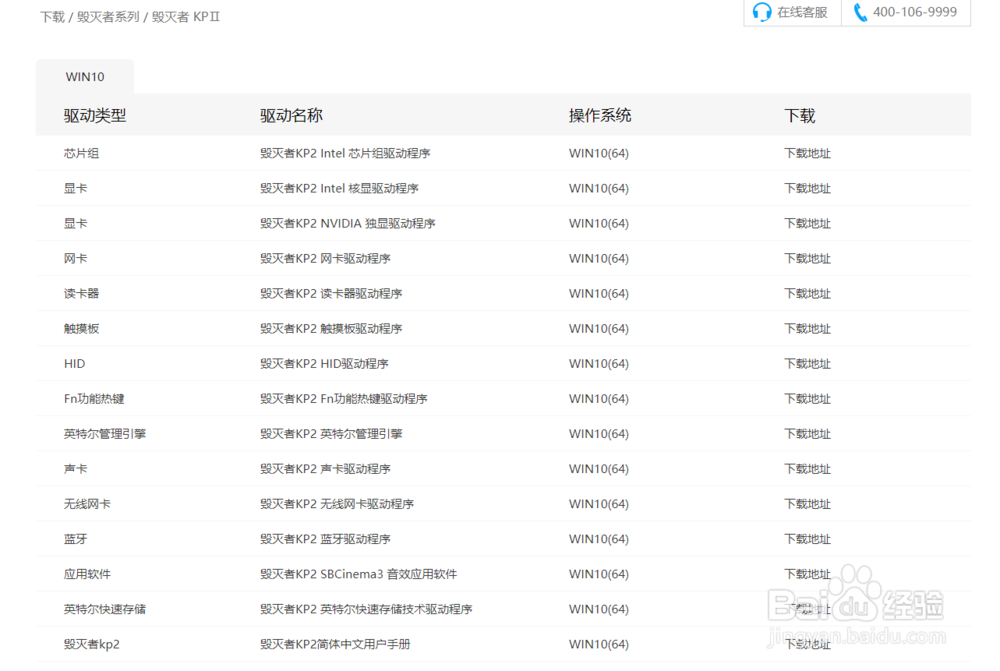Download the 触摸板驱动程序 touchpad driver
Image resolution: width=1000 pixels, height=671 pixels.
[807, 328]
